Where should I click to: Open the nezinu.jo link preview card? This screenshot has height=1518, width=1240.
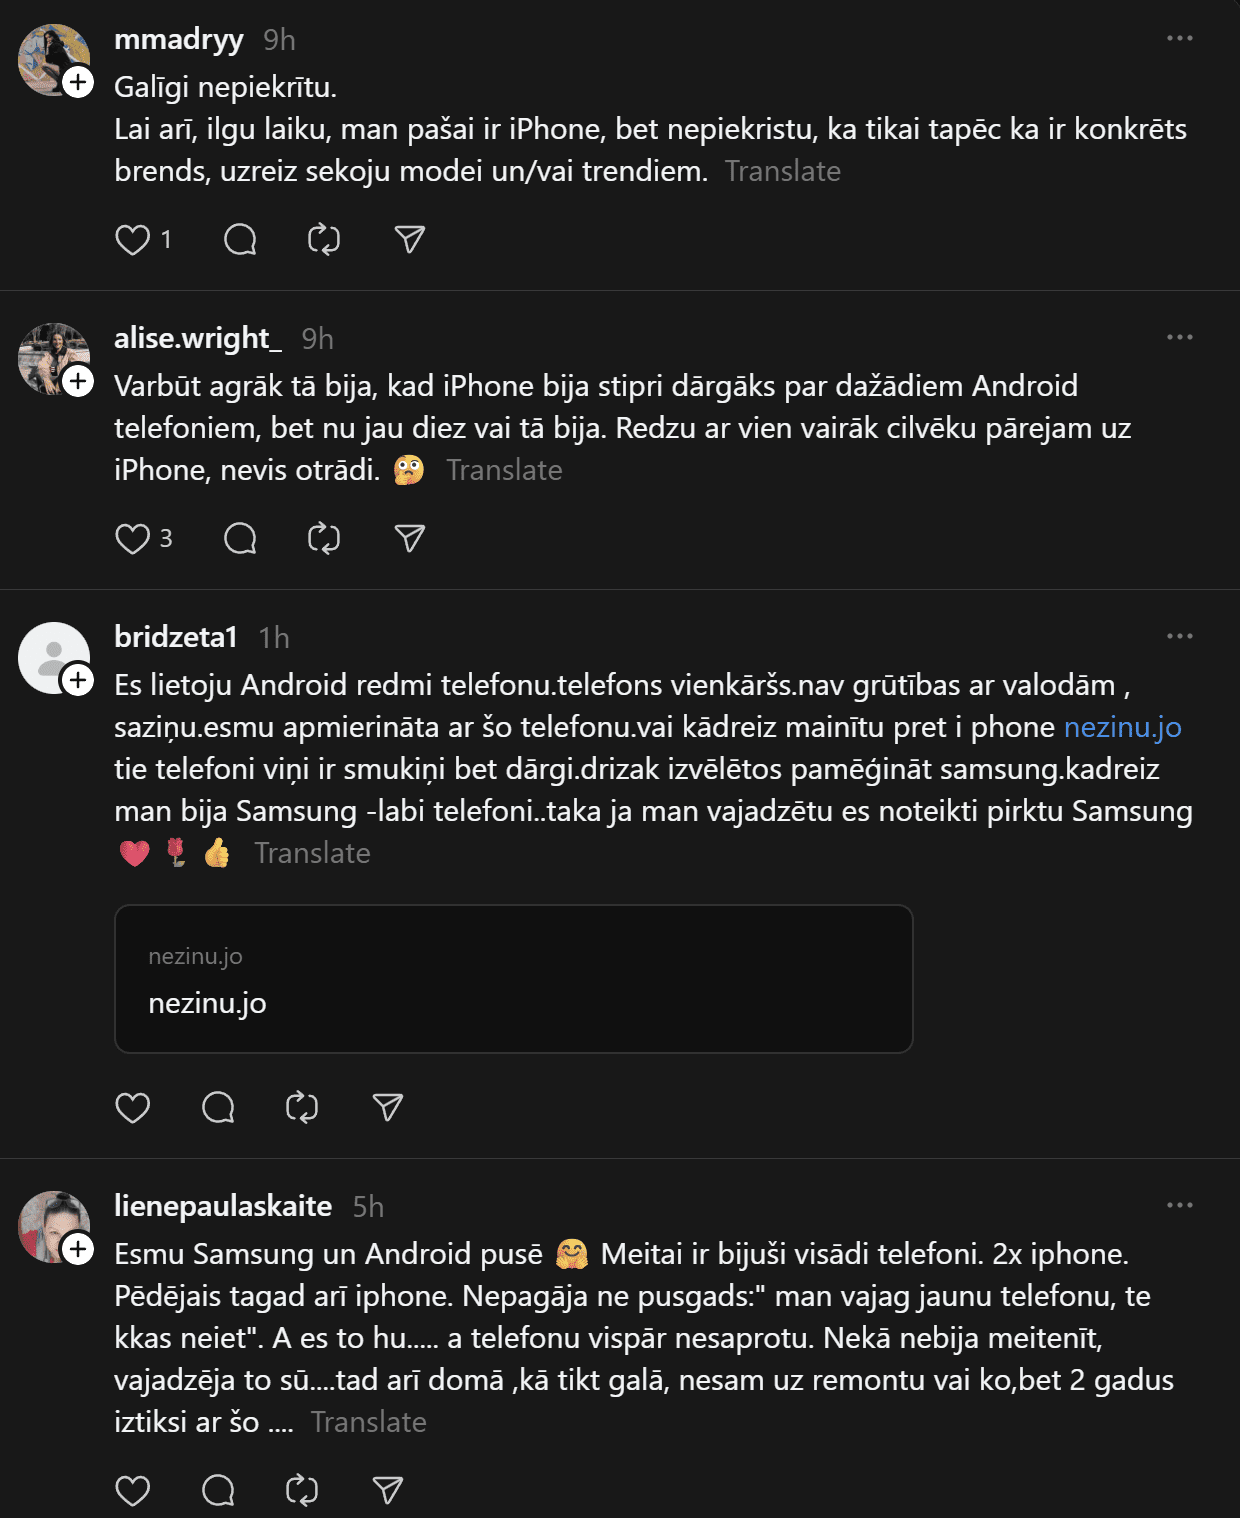513,979
